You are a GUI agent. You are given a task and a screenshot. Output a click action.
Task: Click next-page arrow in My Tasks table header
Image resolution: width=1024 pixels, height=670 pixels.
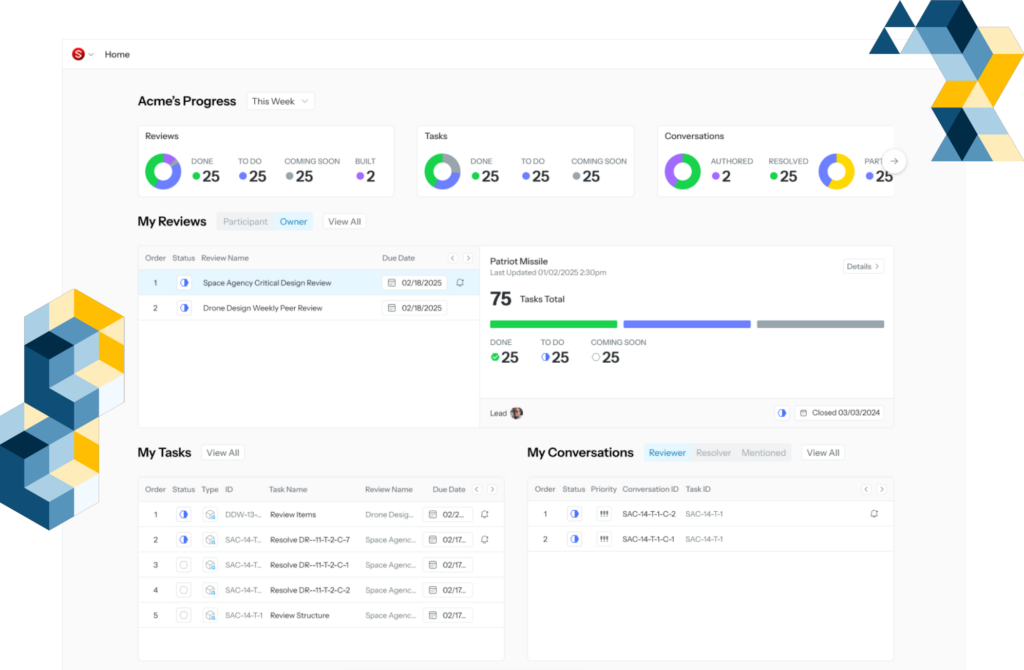(x=492, y=489)
